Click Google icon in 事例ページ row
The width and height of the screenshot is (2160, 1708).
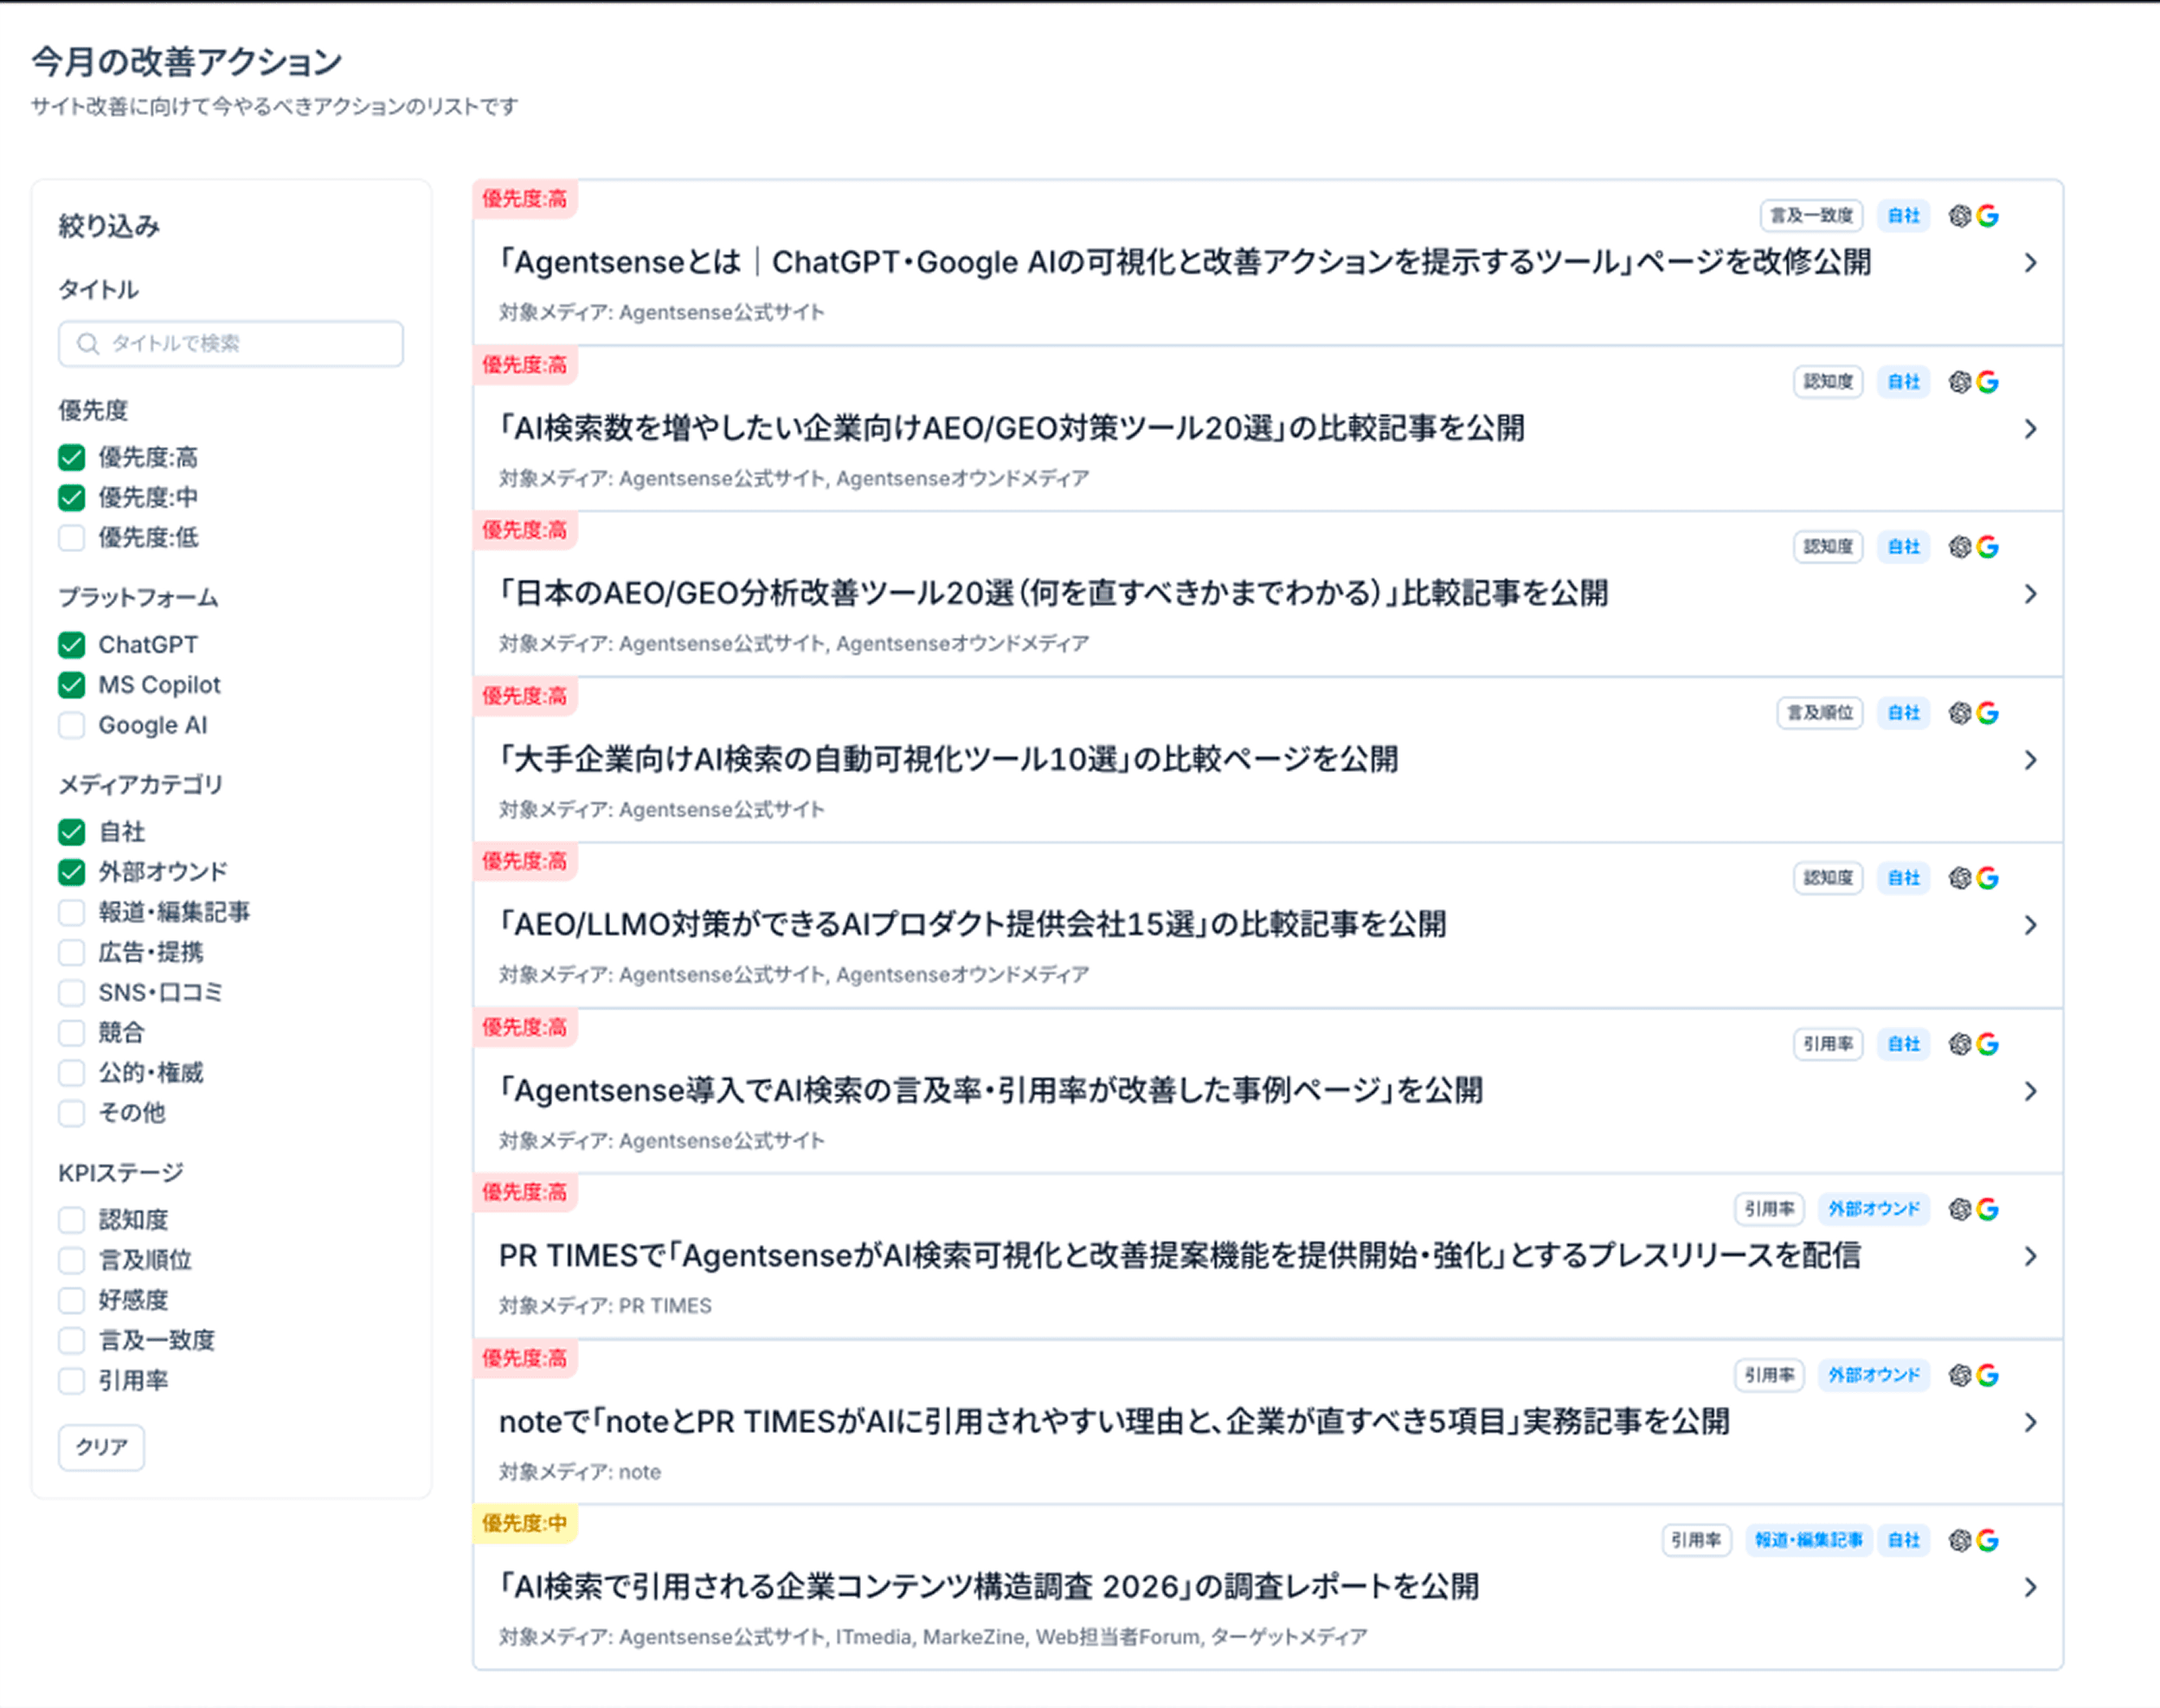point(1988,1044)
